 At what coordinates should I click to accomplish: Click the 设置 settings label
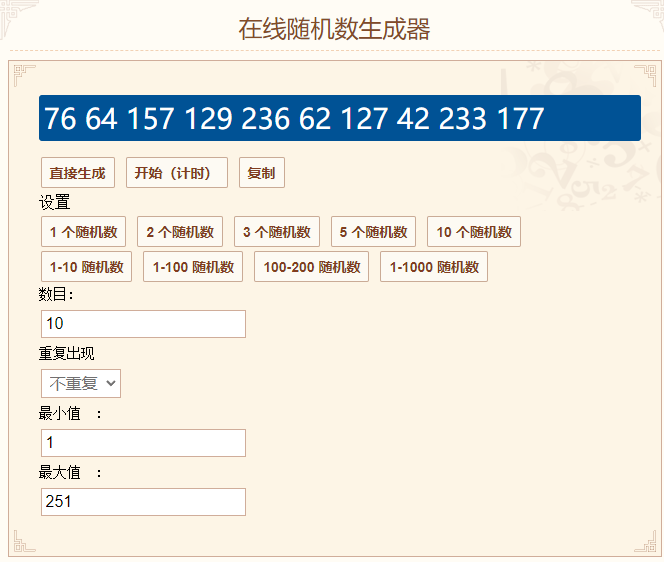point(55,202)
